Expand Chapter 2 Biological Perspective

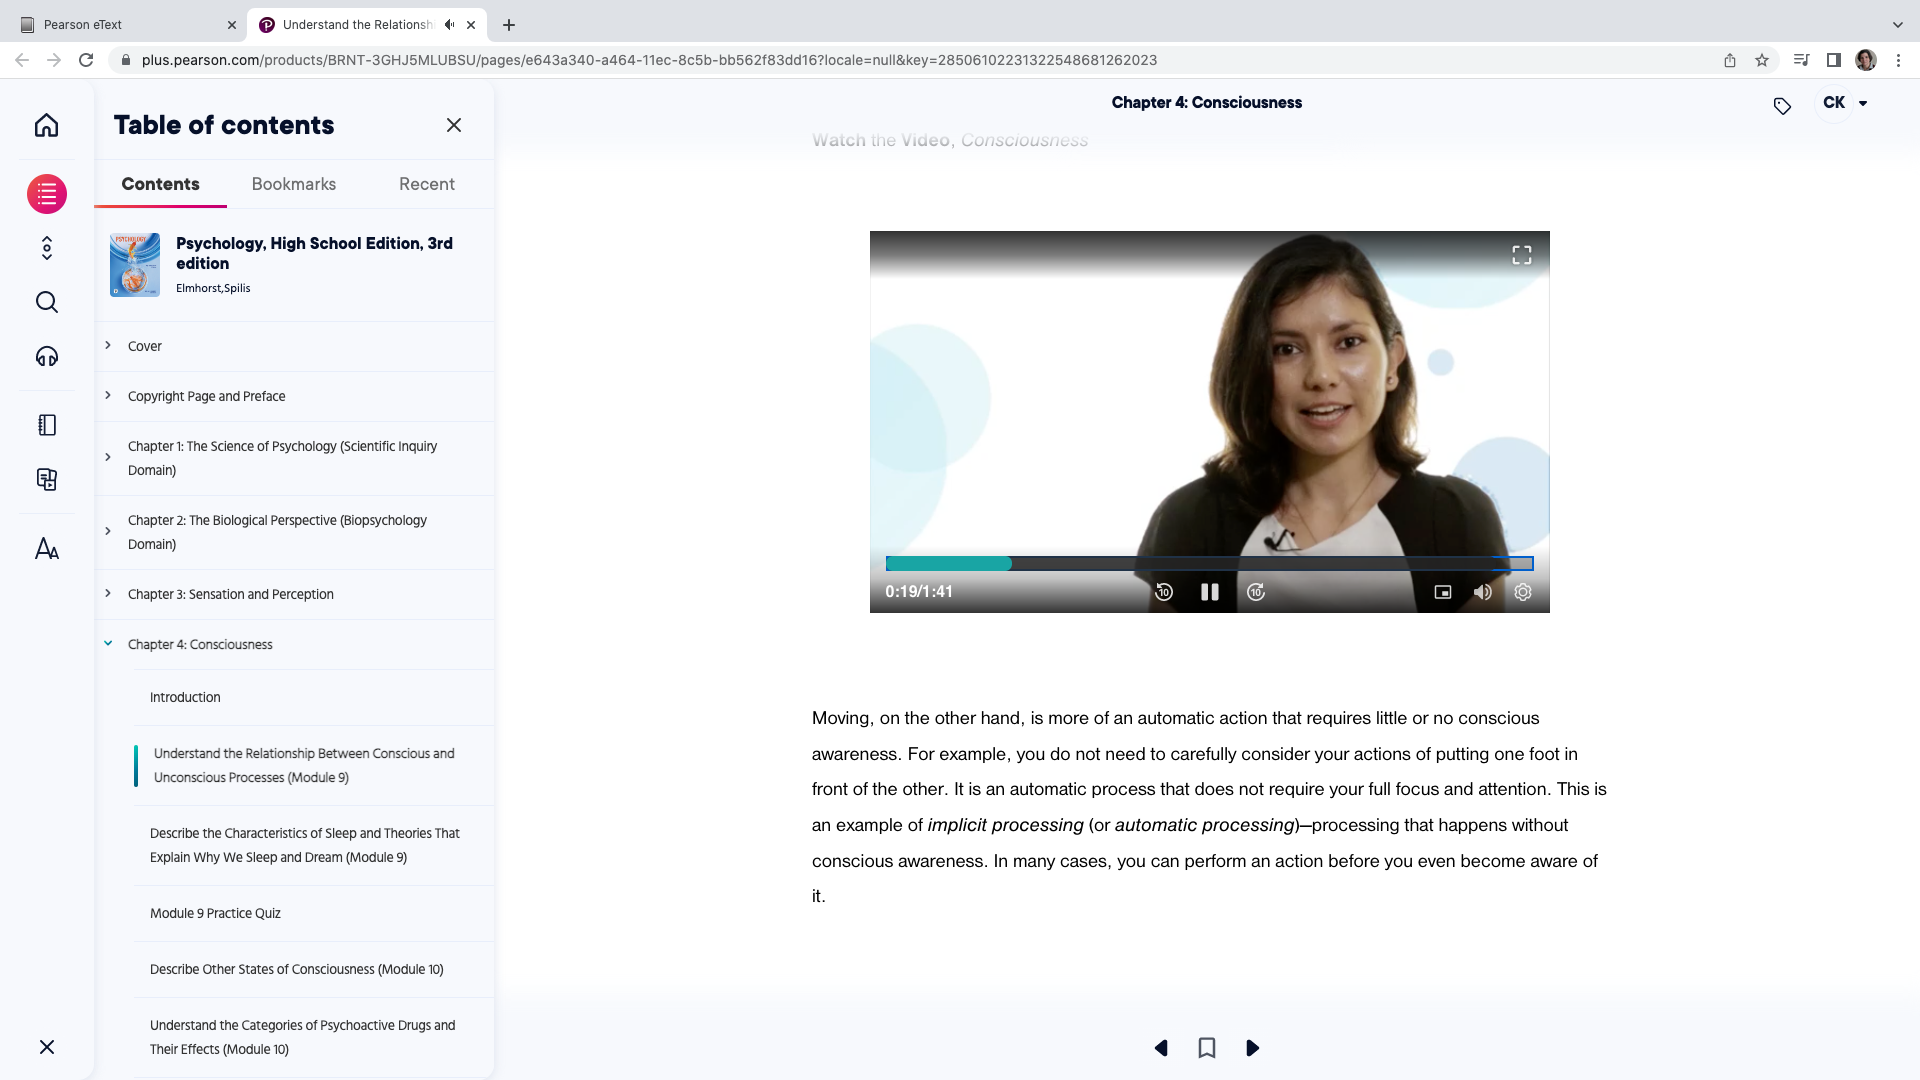108,531
